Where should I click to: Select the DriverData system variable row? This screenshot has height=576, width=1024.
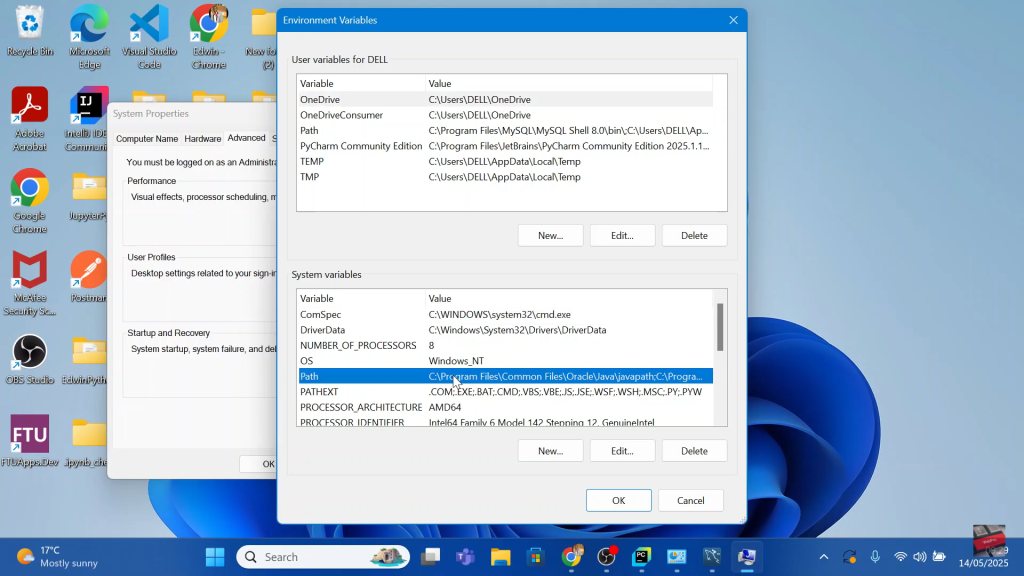point(505,330)
